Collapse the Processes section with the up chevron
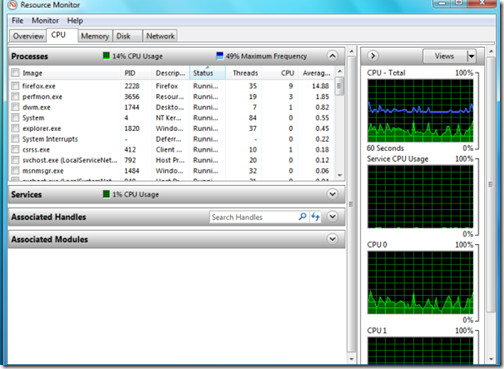Screen dimensions: 504x369 click(x=332, y=56)
